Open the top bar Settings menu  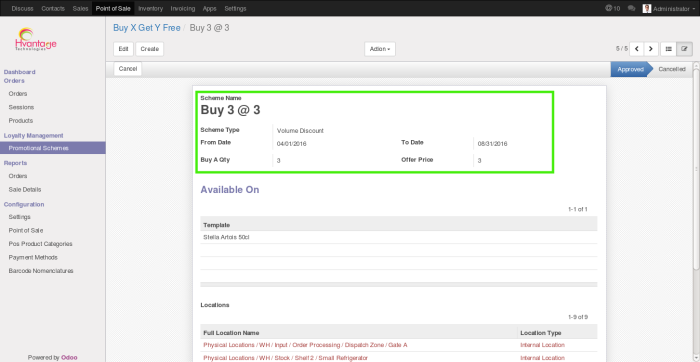[x=235, y=8]
